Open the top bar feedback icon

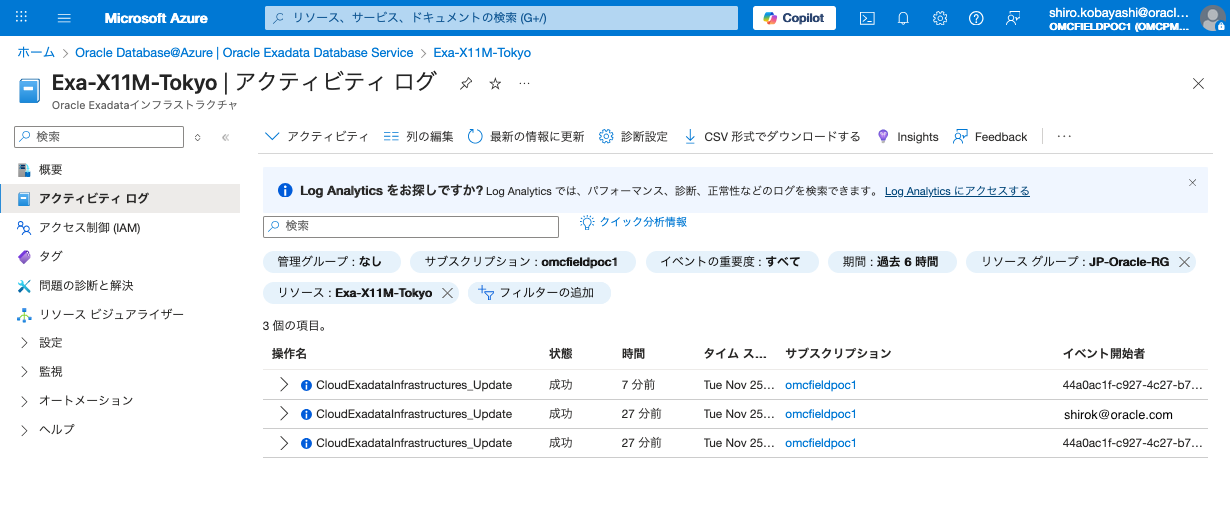coord(1014,18)
